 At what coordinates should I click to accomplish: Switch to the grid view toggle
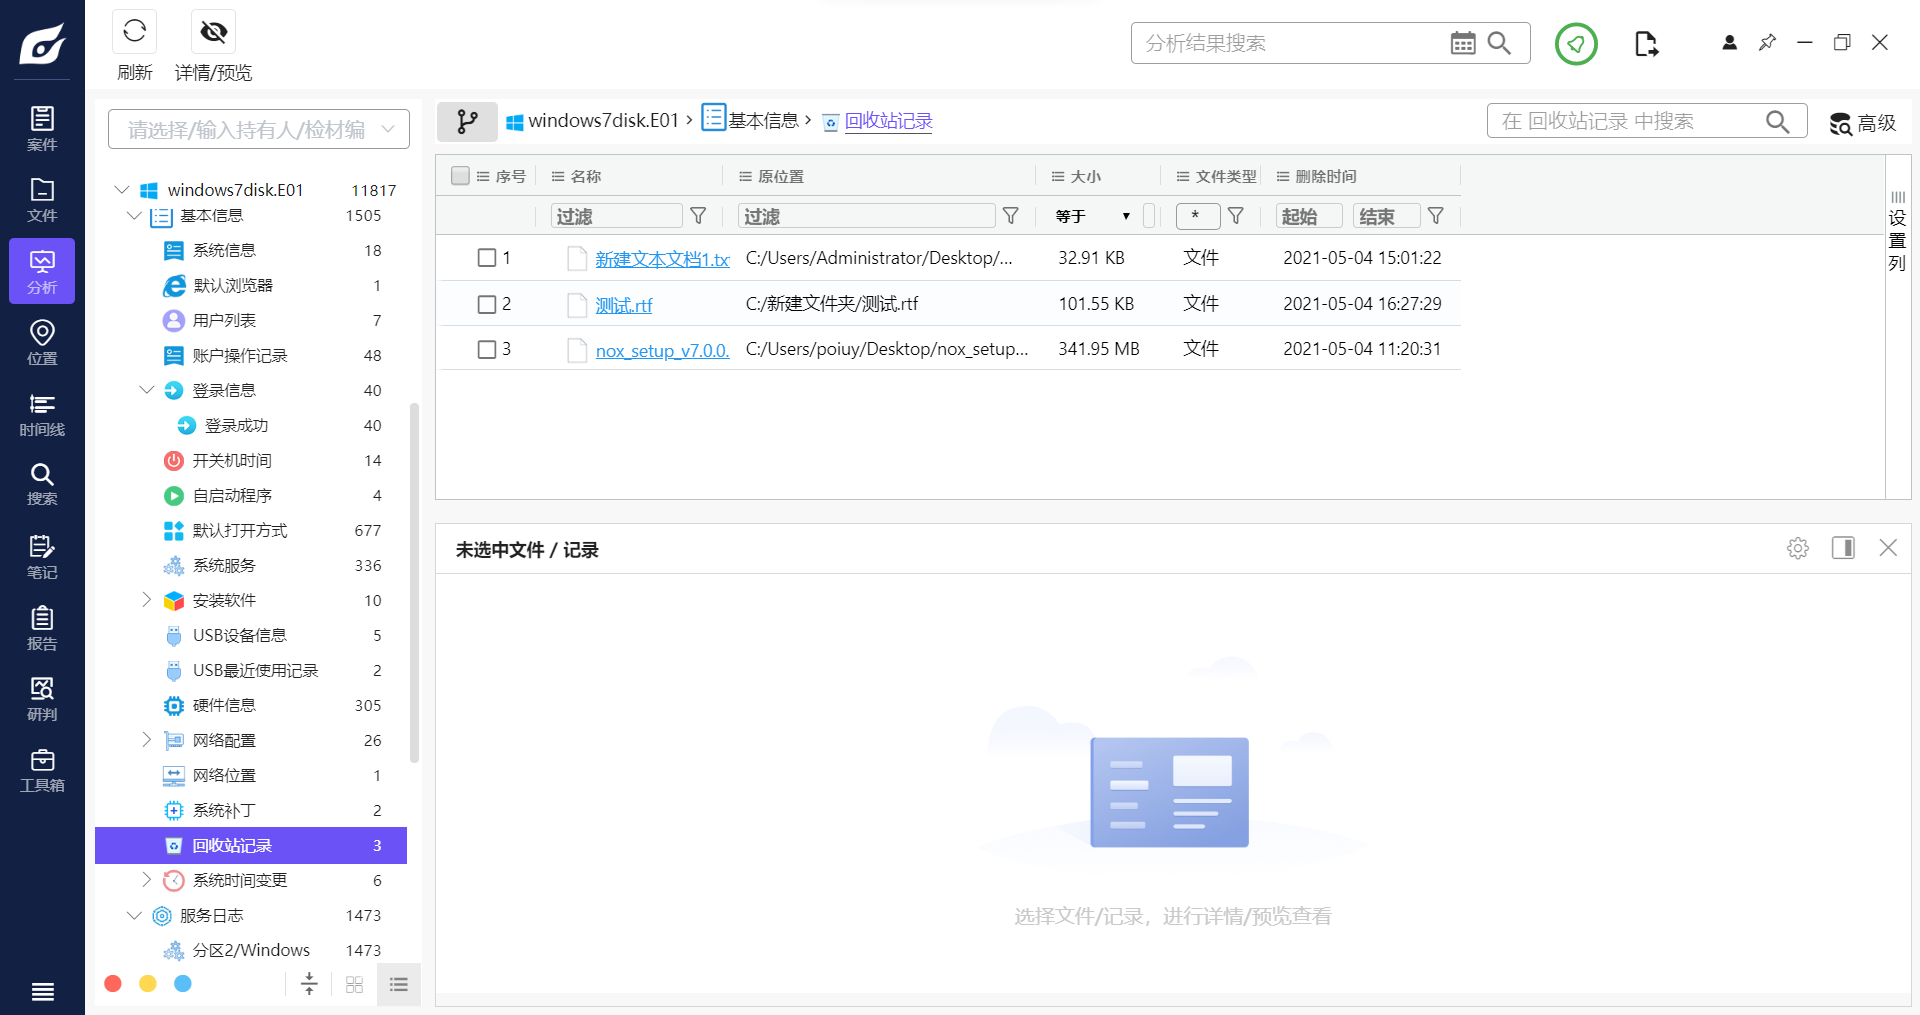pyautogui.click(x=354, y=985)
